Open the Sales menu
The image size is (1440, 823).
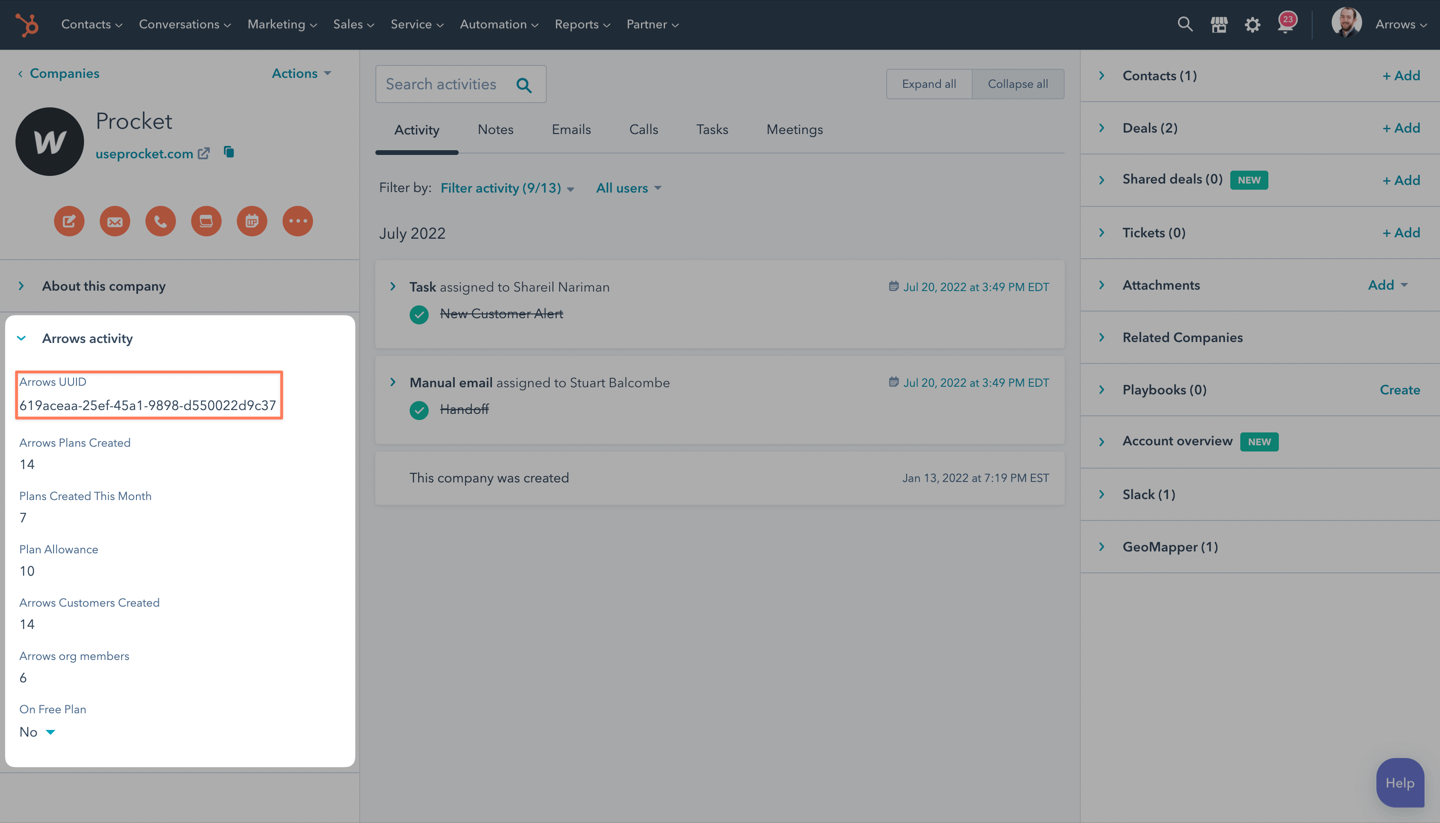tap(354, 24)
